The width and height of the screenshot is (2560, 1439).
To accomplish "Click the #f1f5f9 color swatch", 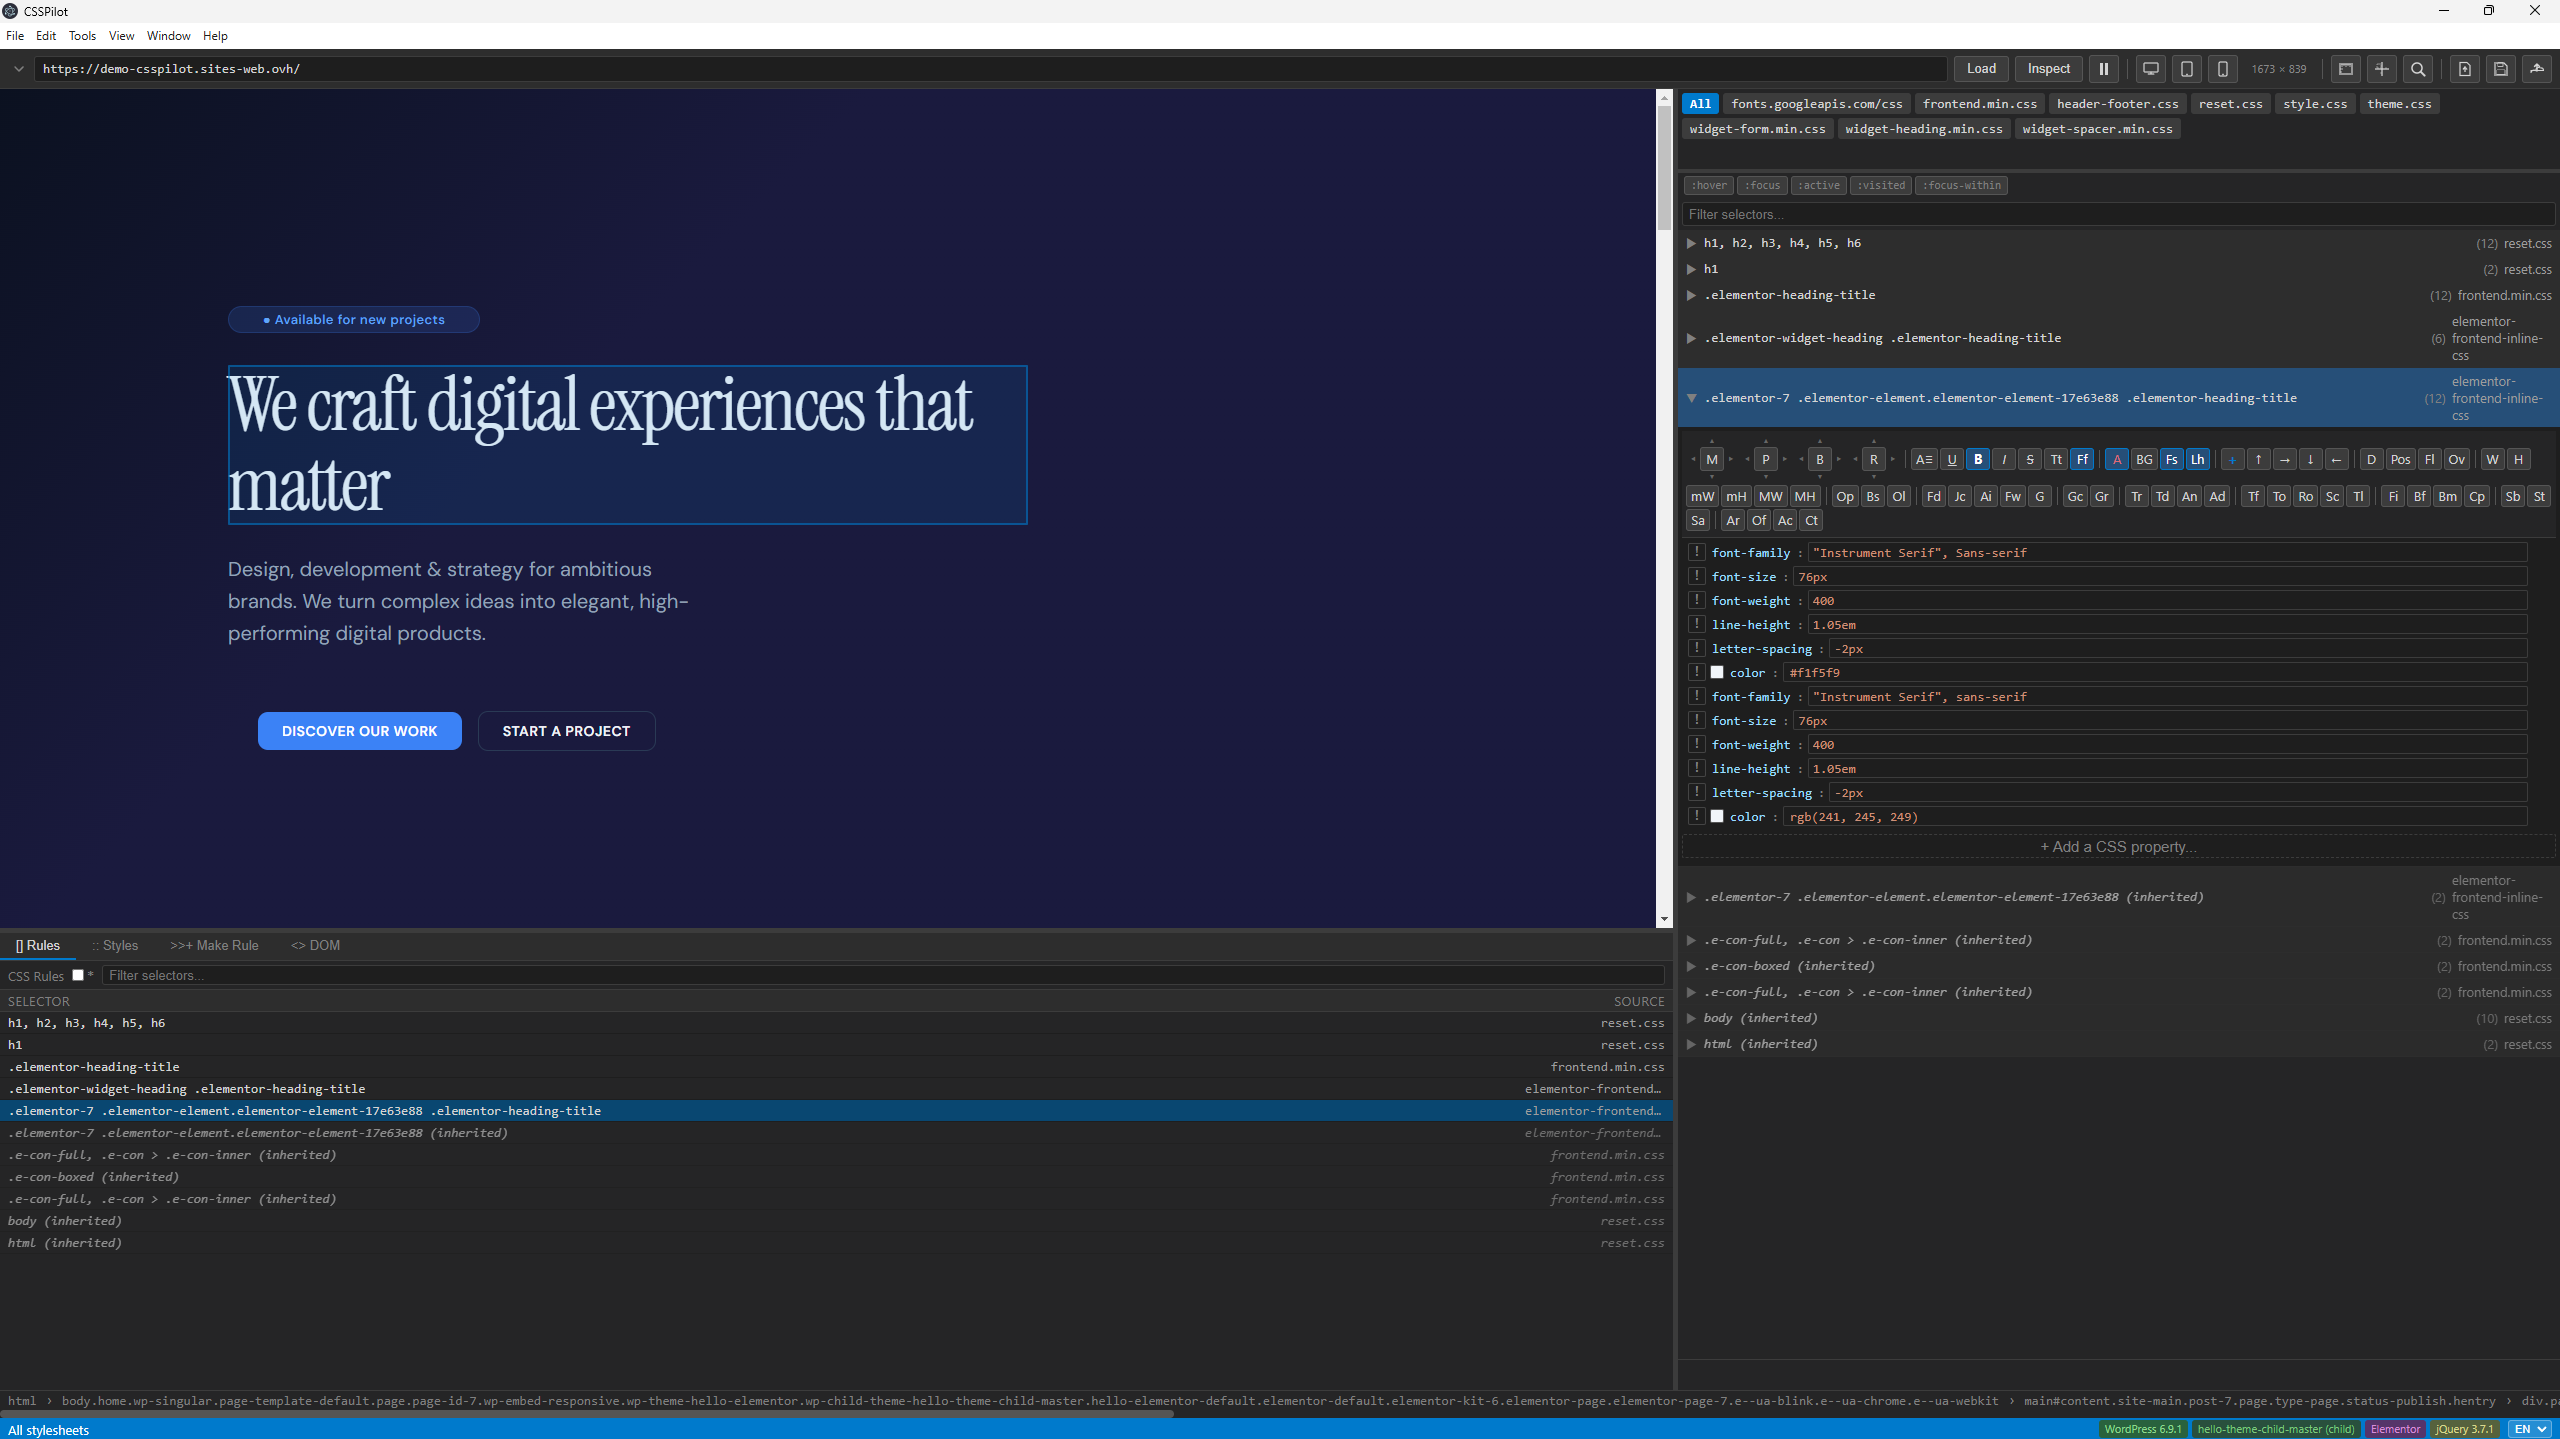I will click(1717, 673).
